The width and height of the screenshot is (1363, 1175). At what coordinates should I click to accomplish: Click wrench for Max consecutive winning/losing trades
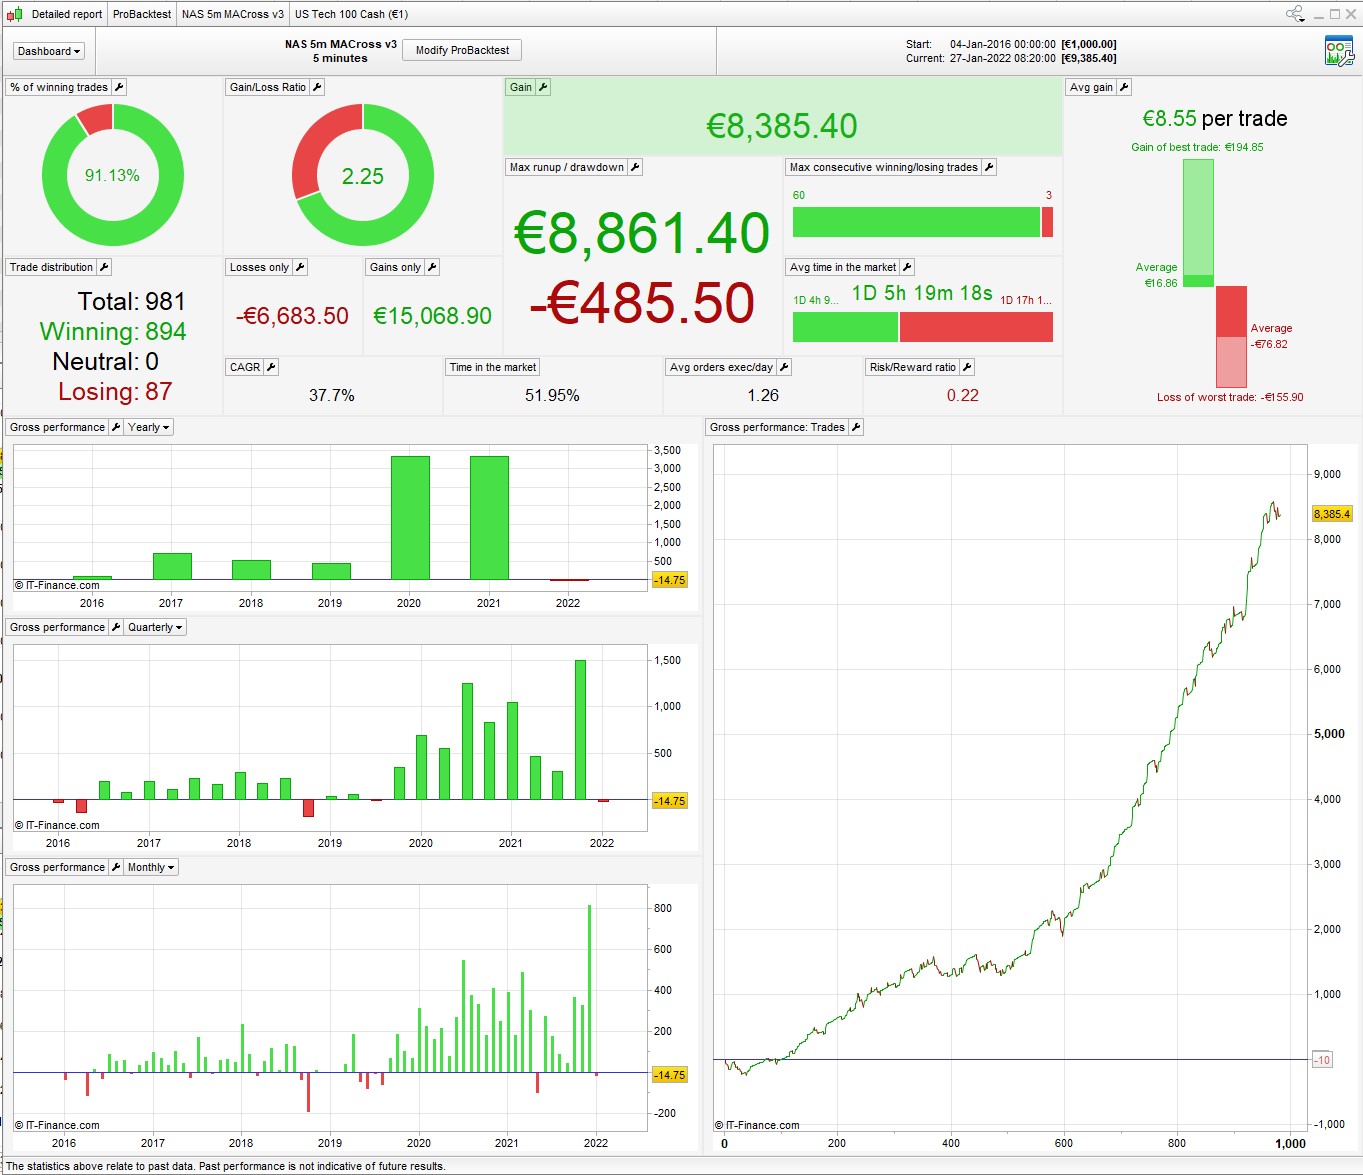(x=989, y=167)
